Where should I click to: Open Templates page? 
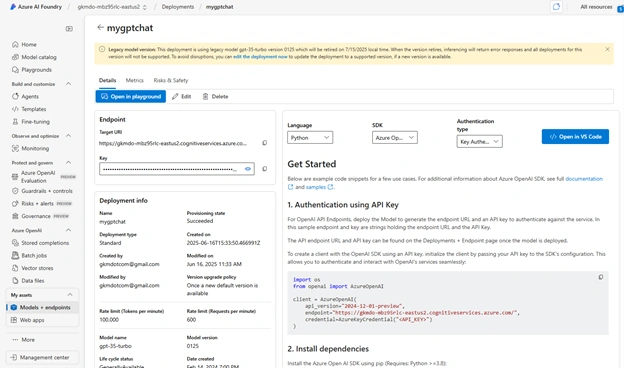click(x=29, y=109)
